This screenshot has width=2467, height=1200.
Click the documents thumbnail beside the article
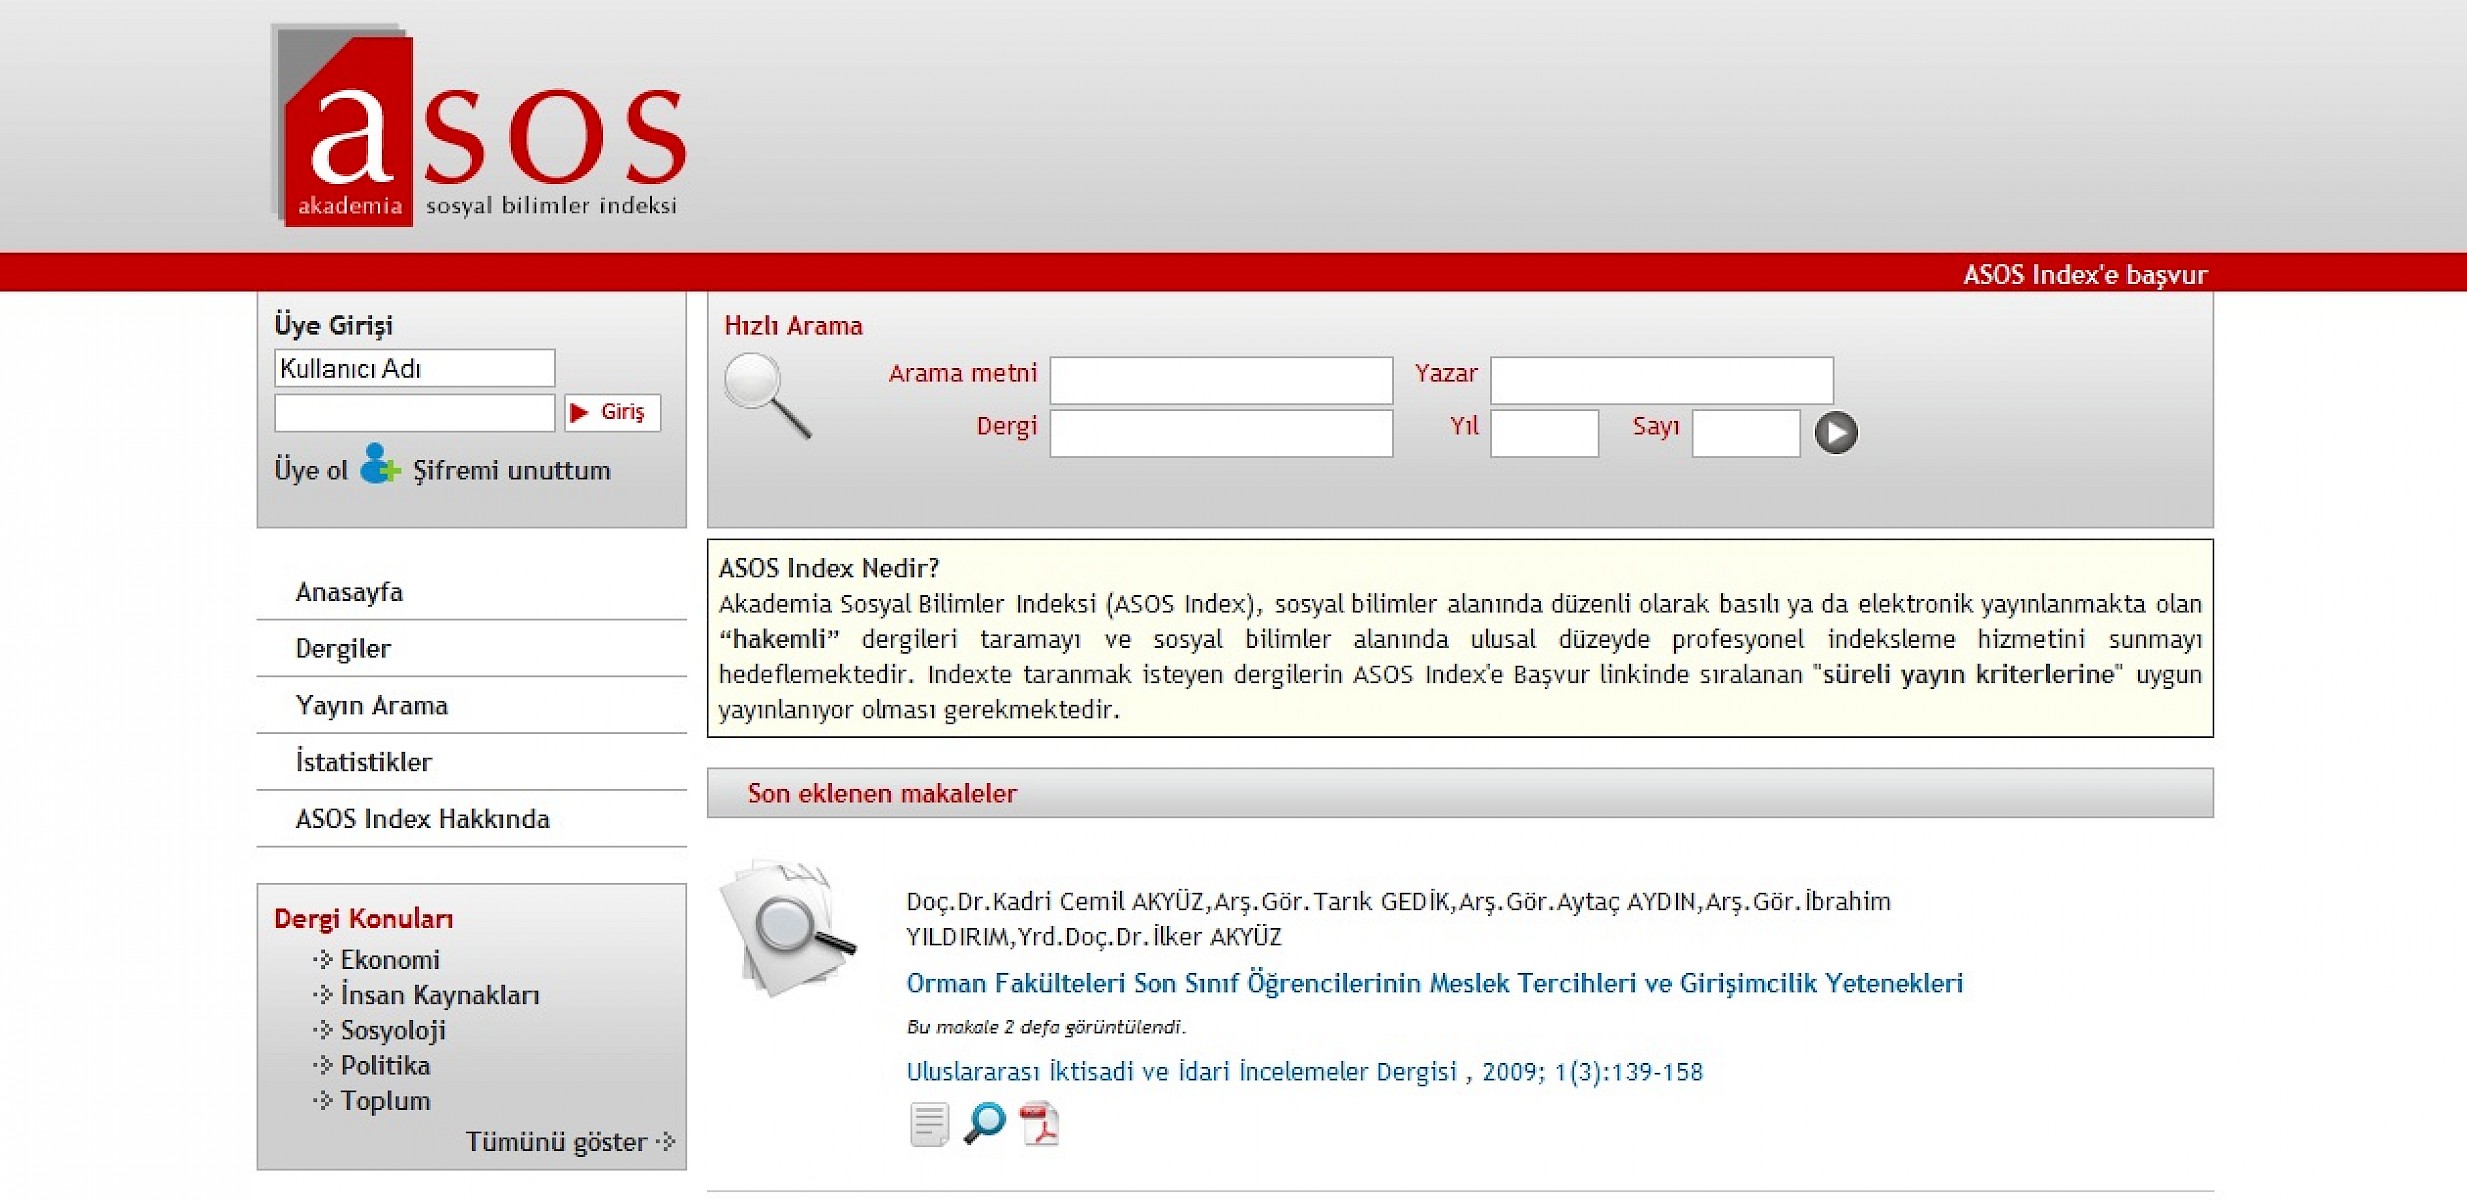(x=788, y=928)
